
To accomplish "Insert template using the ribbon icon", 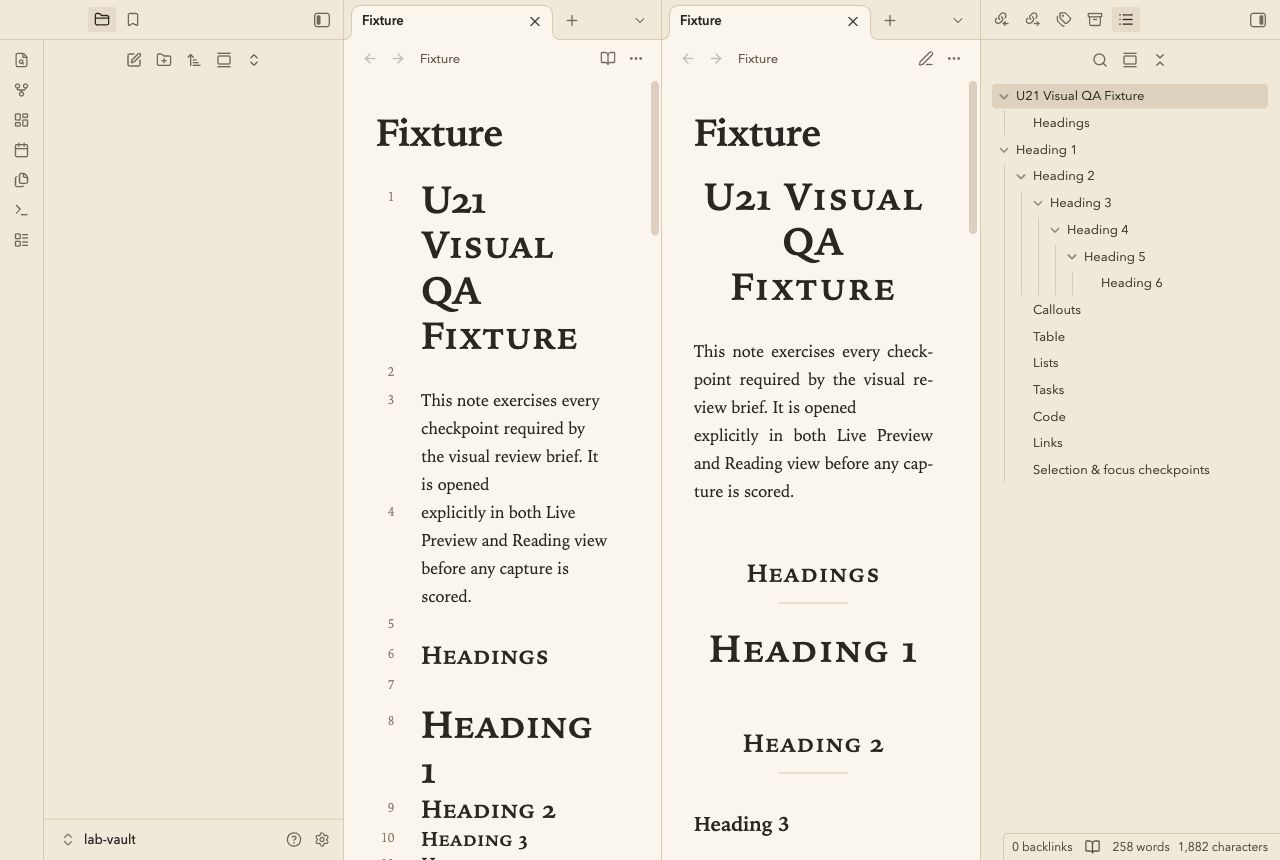I will (x=22, y=180).
